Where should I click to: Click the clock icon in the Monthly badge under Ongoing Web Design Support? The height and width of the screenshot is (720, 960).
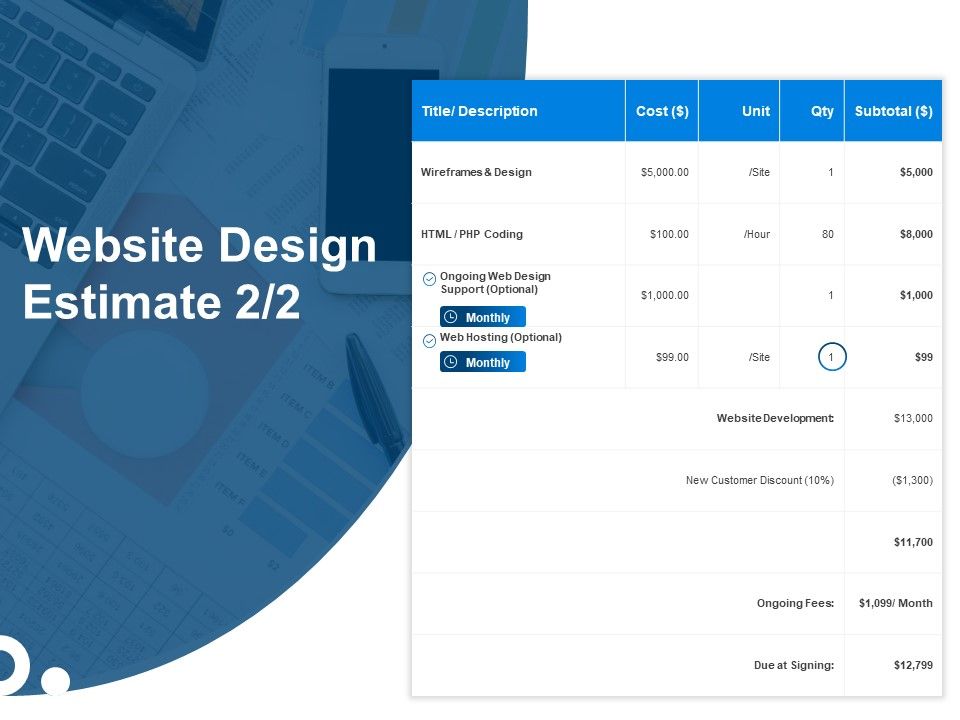tap(451, 317)
